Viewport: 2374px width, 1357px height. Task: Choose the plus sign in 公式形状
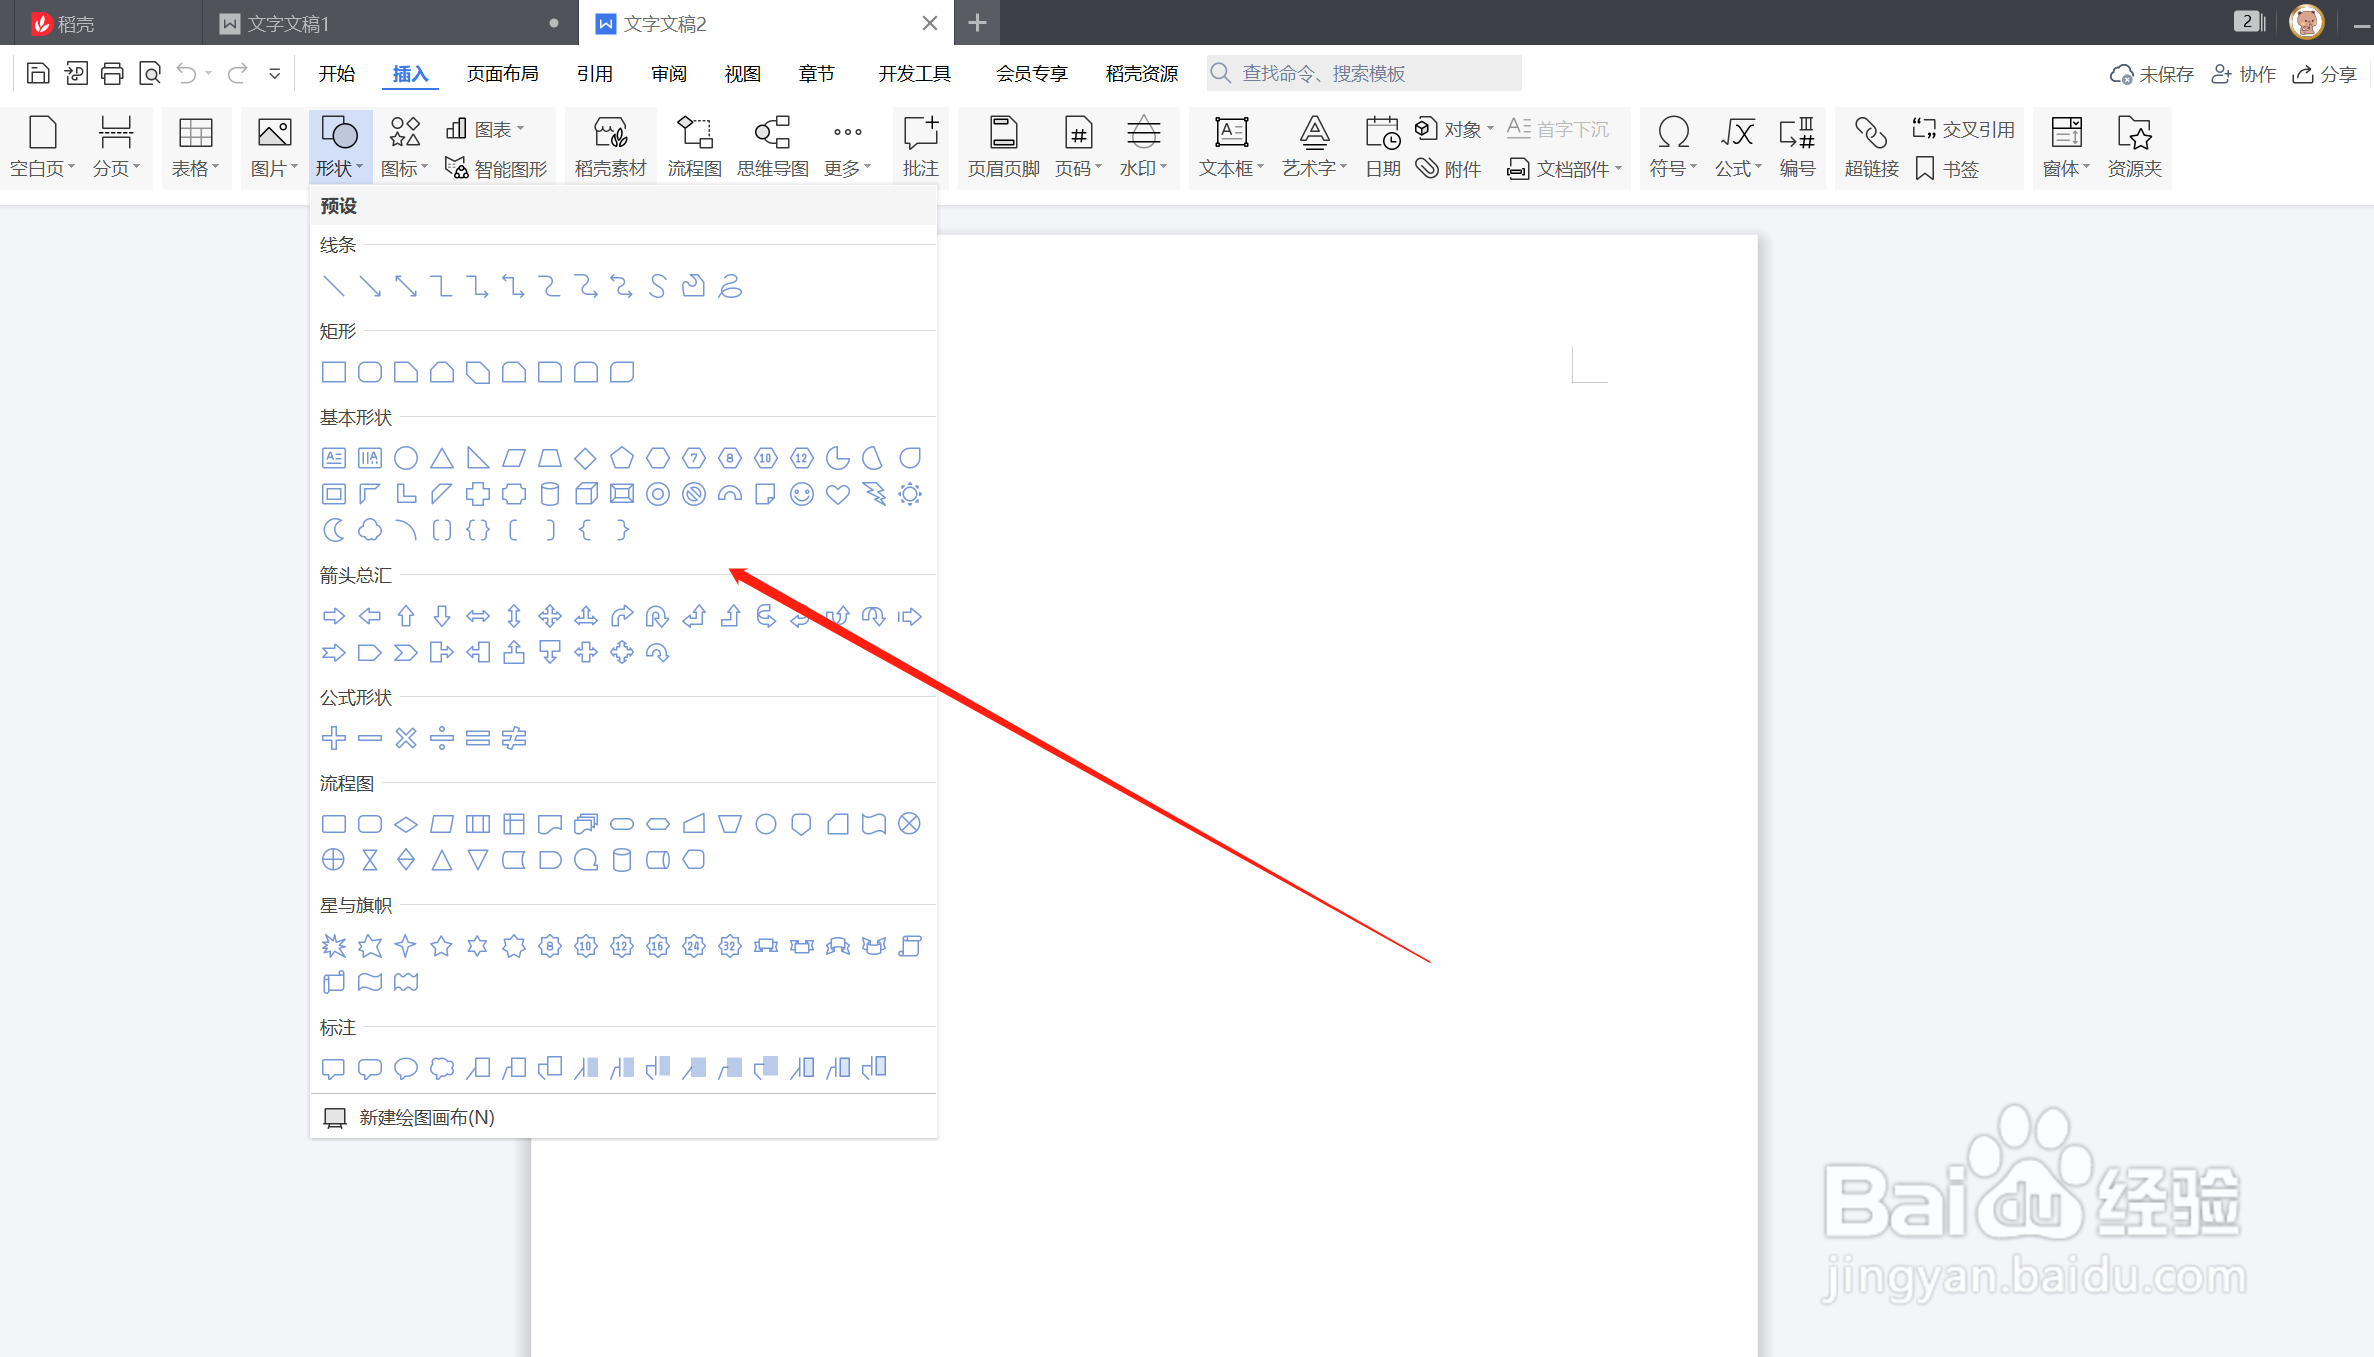tap(334, 738)
